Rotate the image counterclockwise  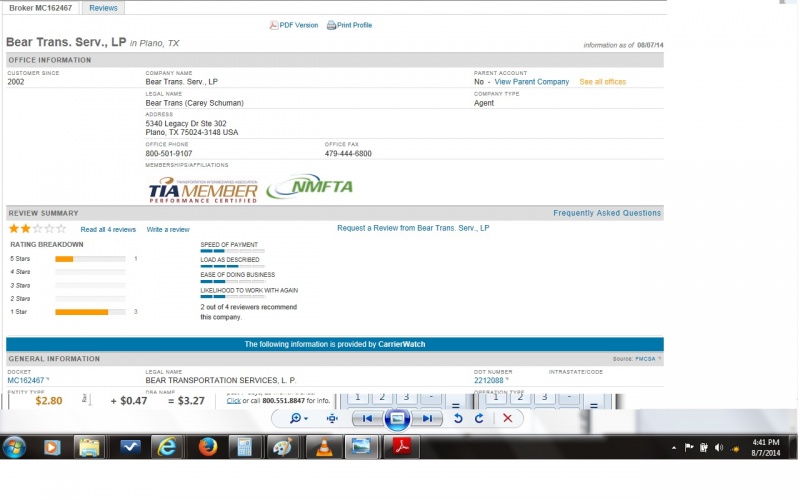[458, 418]
